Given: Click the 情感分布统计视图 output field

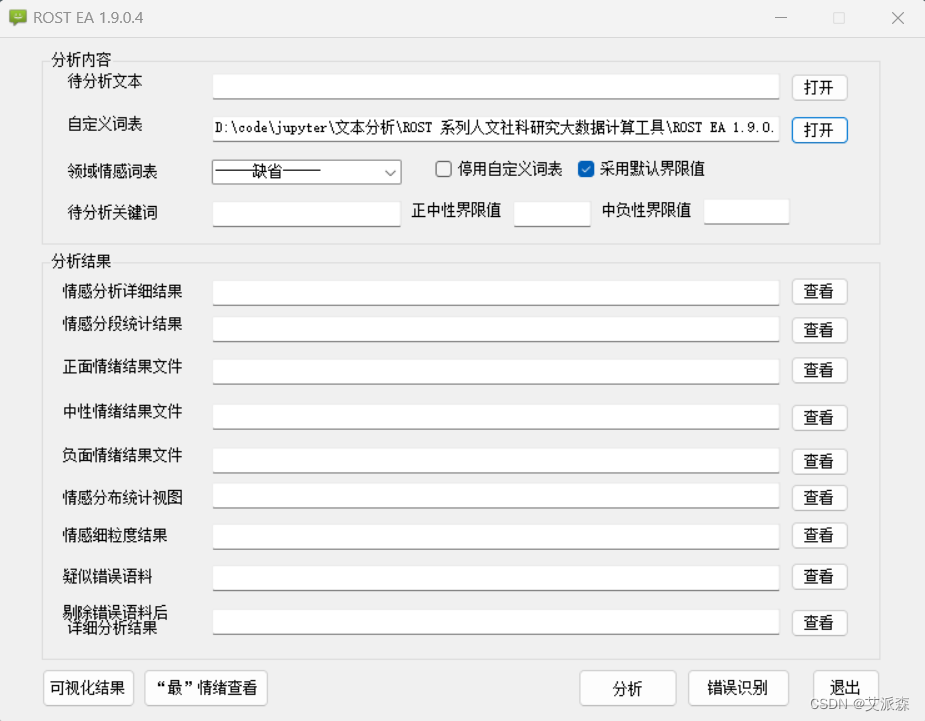Looking at the screenshot, I should pyautogui.click(x=496, y=496).
